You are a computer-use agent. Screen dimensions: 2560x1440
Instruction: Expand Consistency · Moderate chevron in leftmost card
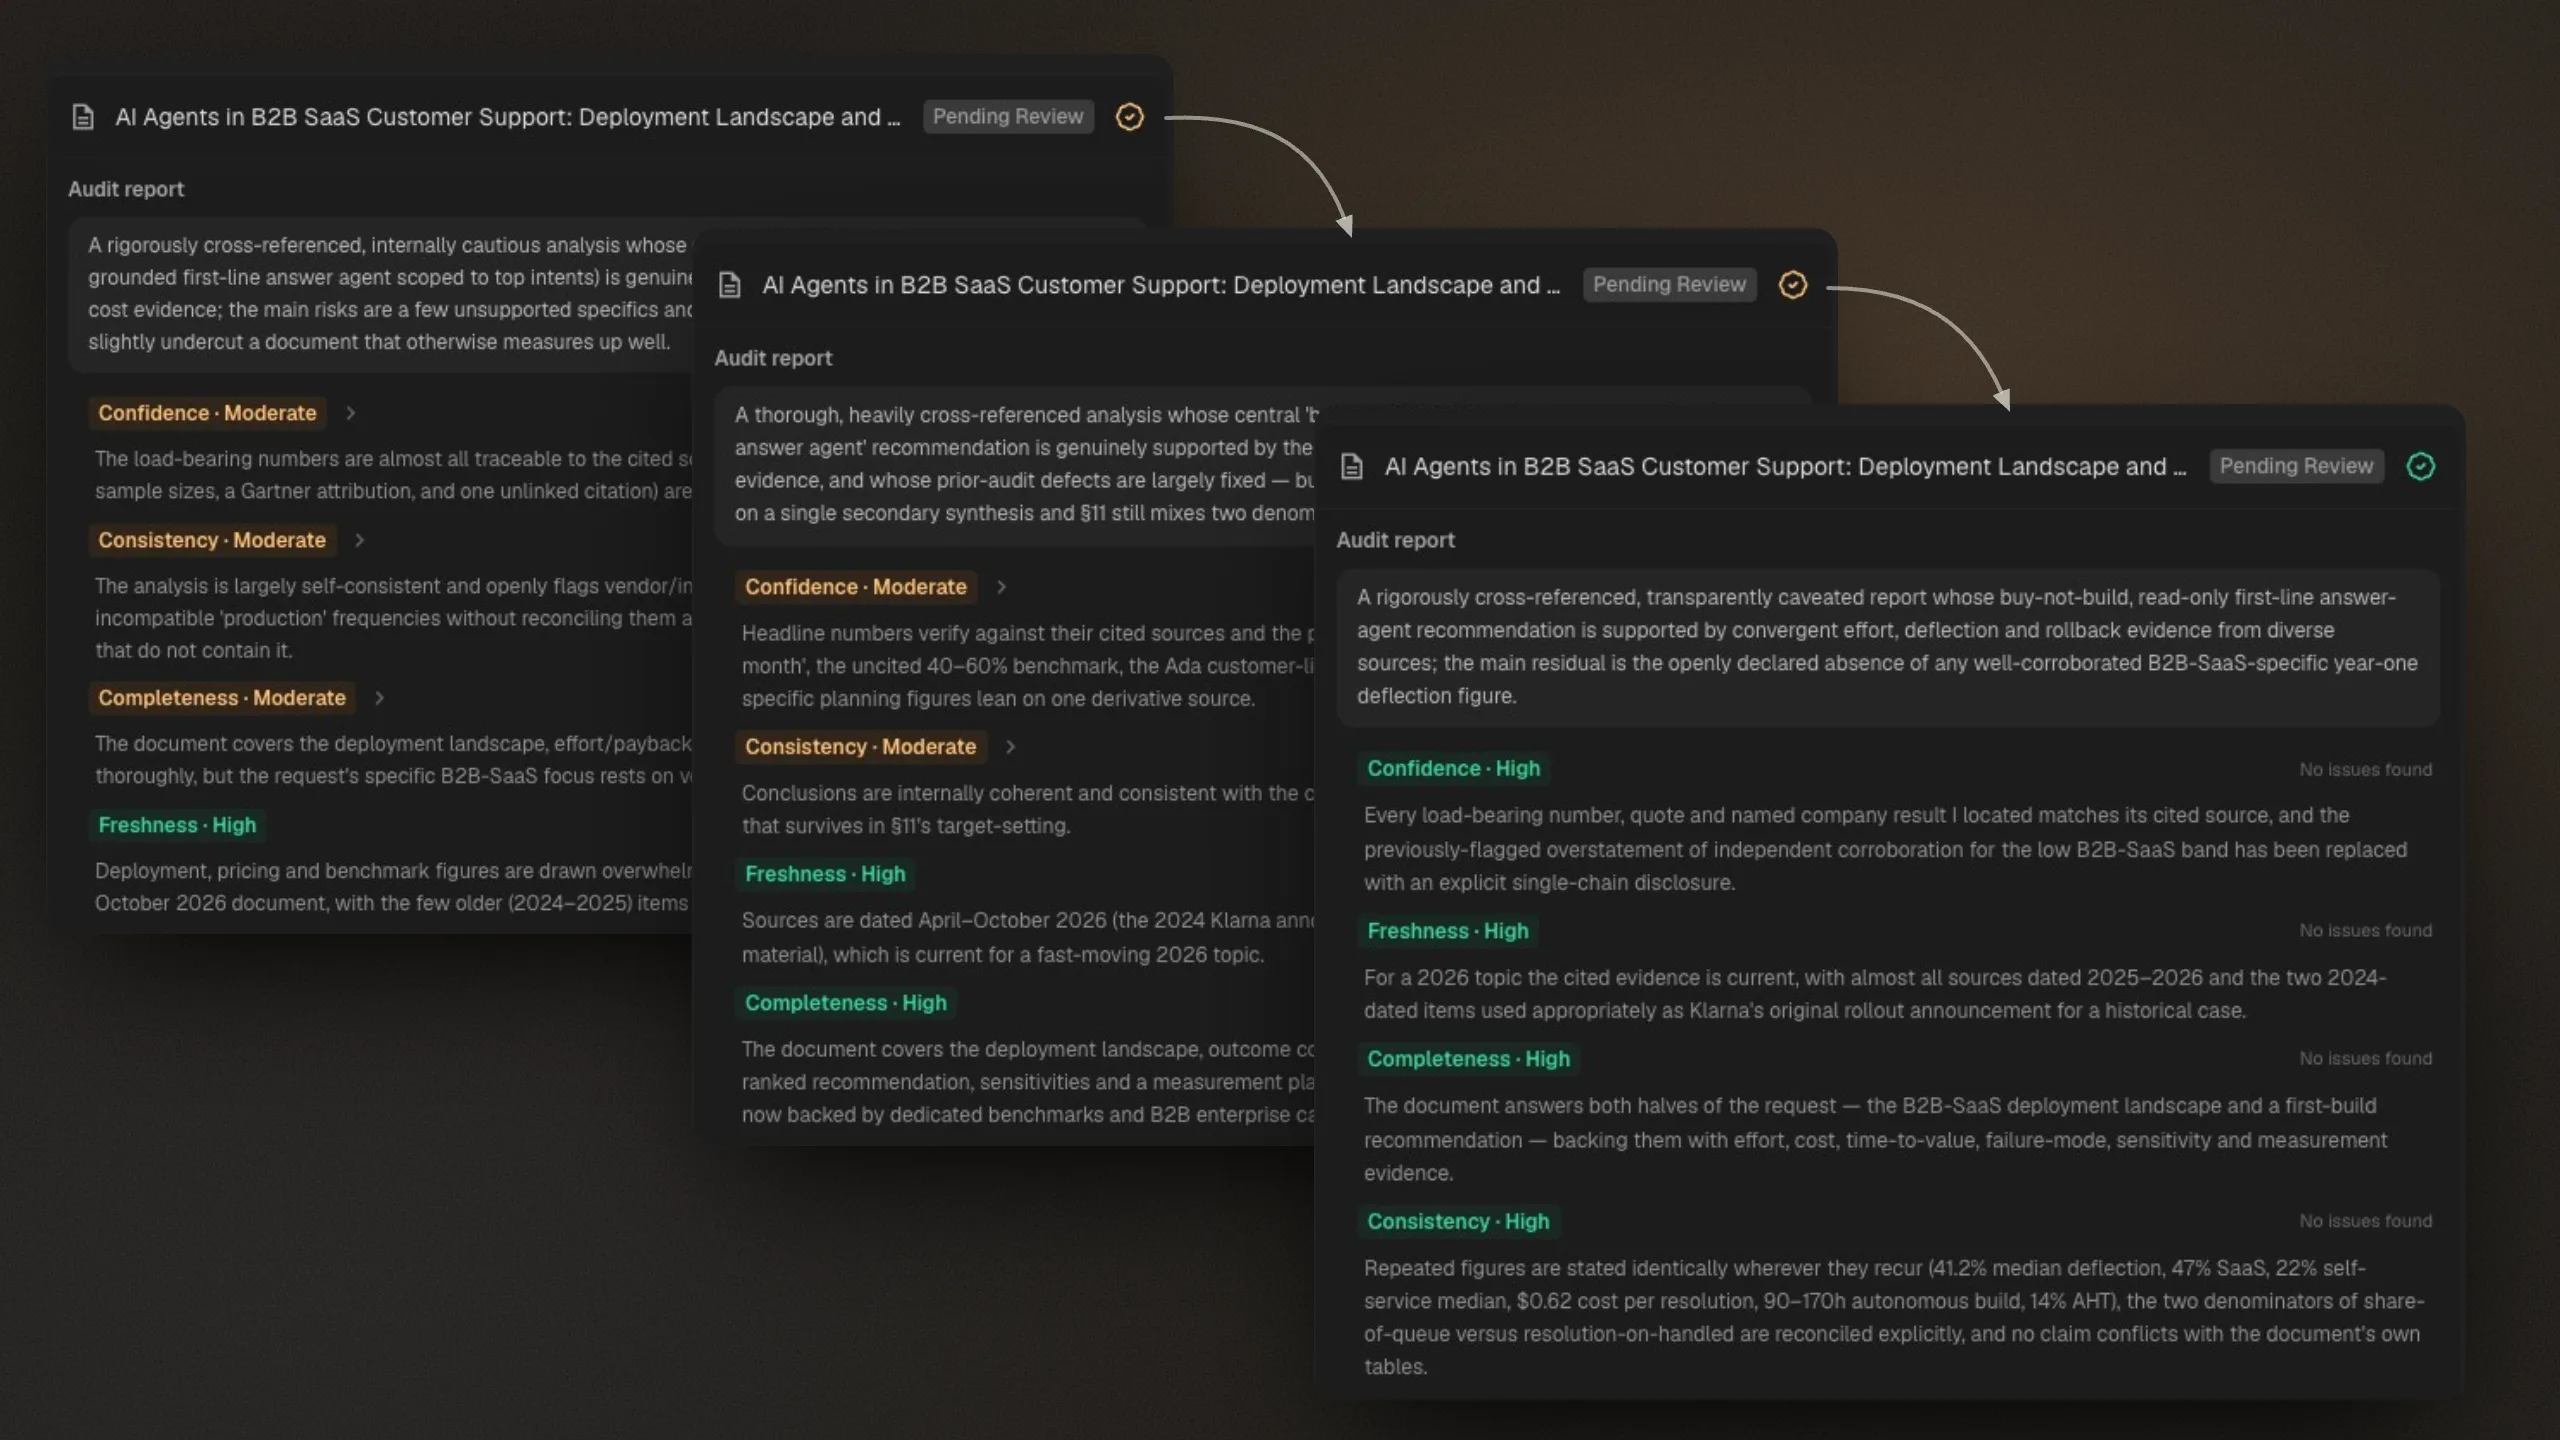click(360, 540)
